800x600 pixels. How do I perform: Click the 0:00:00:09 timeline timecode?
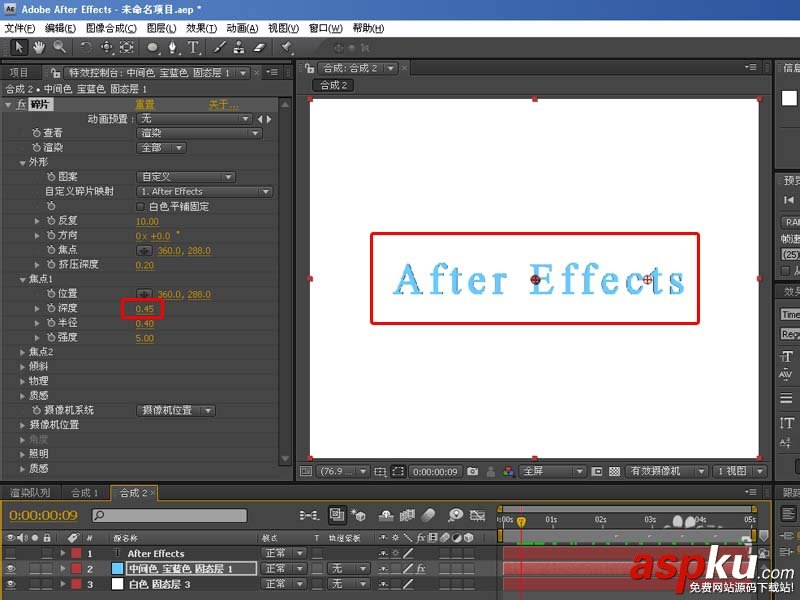[x=43, y=515]
